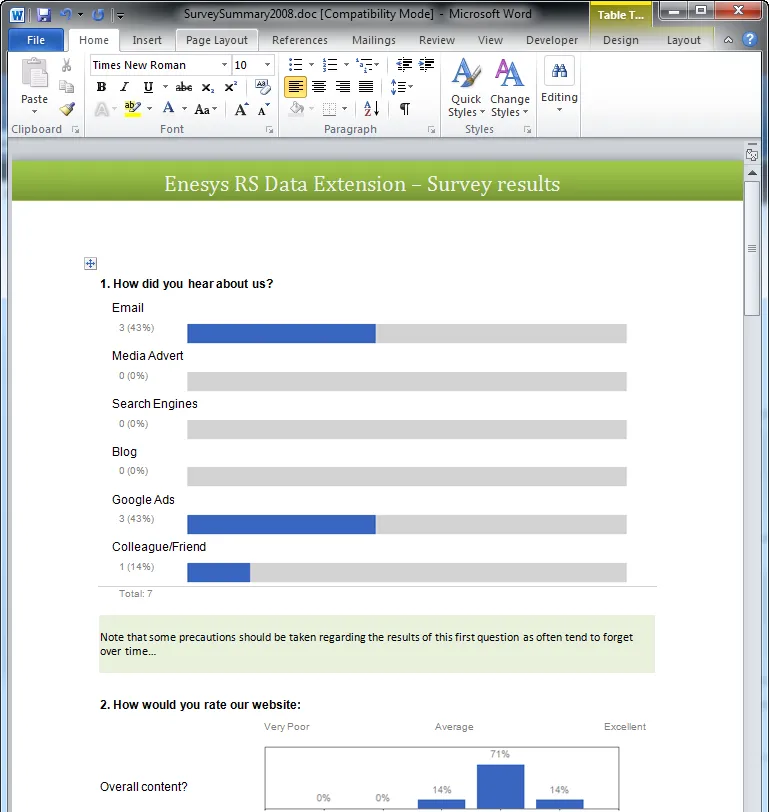The height and width of the screenshot is (812, 769).
Task: Click the Format Painter brush icon
Action: coord(67,109)
